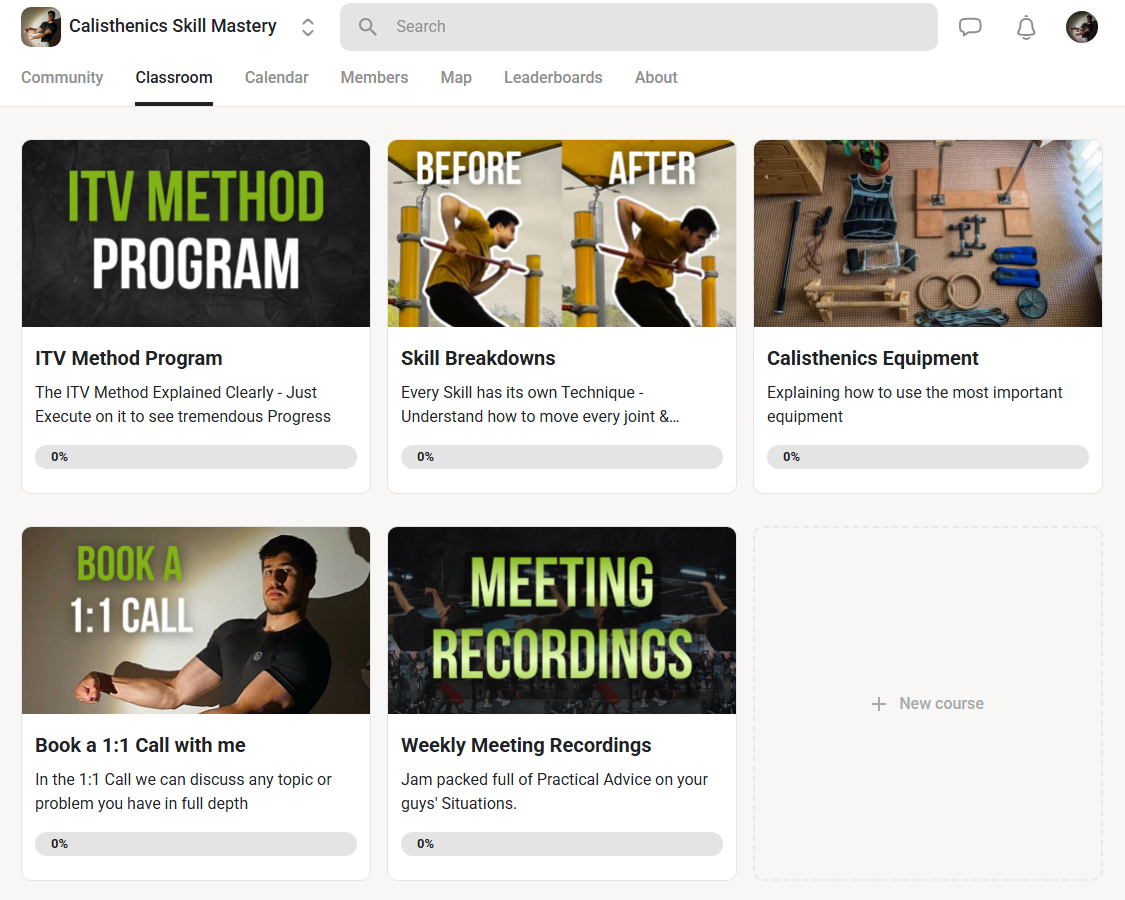The height and width of the screenshot is (900, 1125).
Task: Open the ITV Method Program title
Action: pyautogui.click(x=128, y=358)
